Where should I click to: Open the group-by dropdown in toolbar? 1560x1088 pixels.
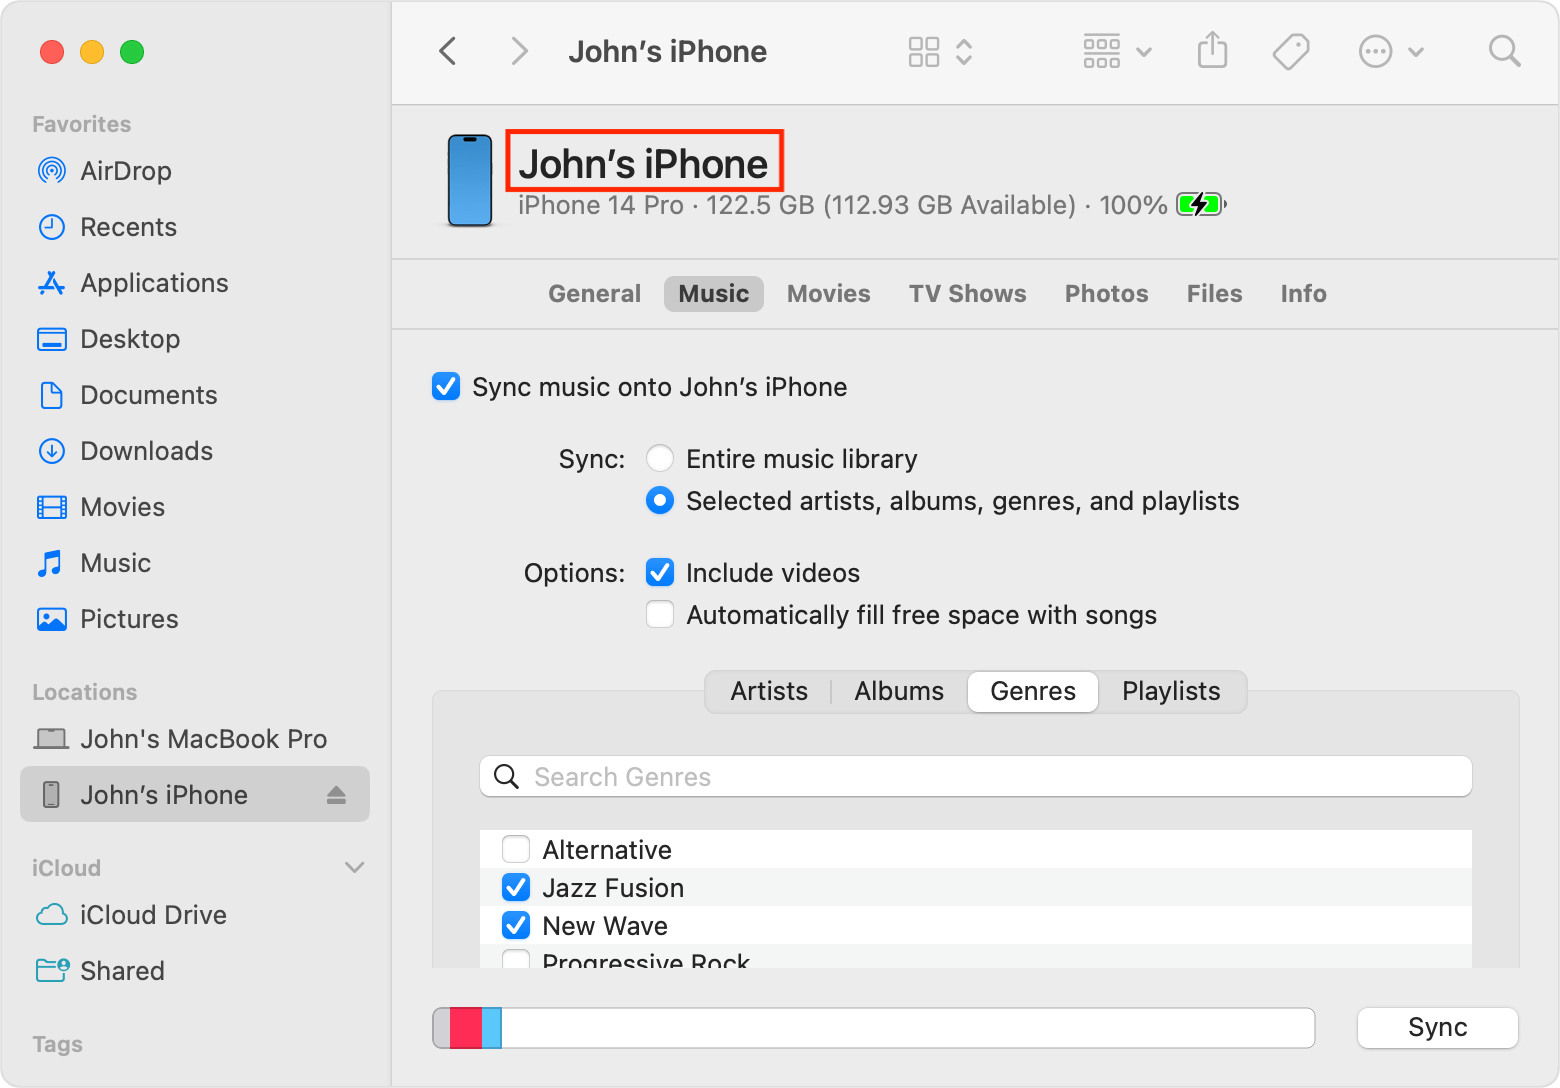[x=1117, y=51]
